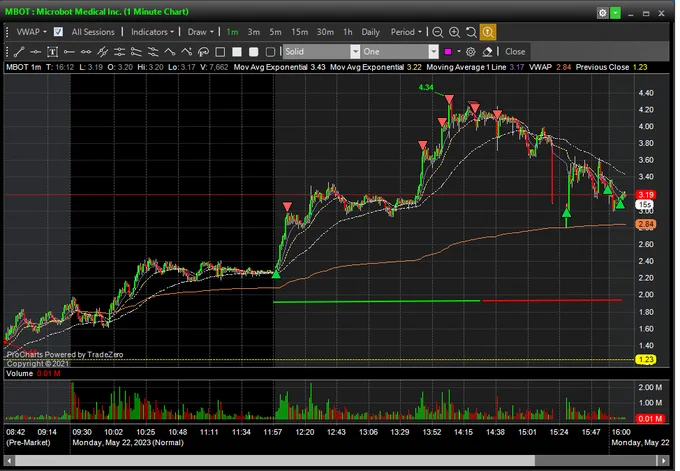Click the Moving Average 1 Line legend label
Viewport: 680px width, 471px height.
coord(466,67)
